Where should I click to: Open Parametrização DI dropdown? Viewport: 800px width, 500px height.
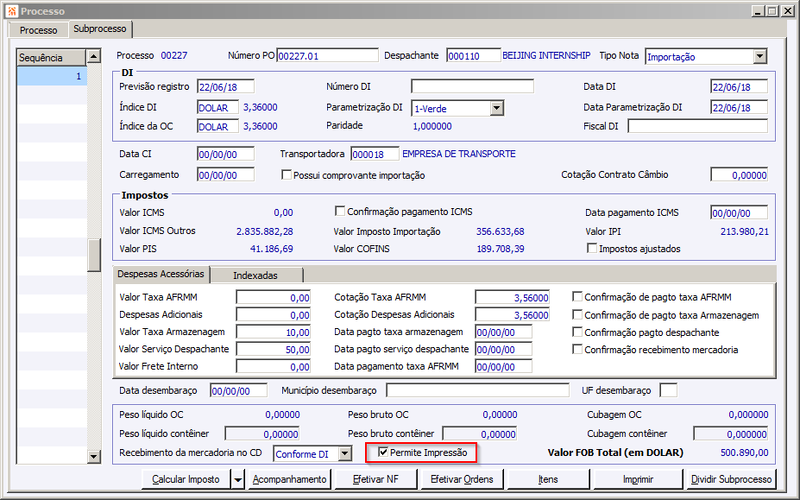[496, 108]
